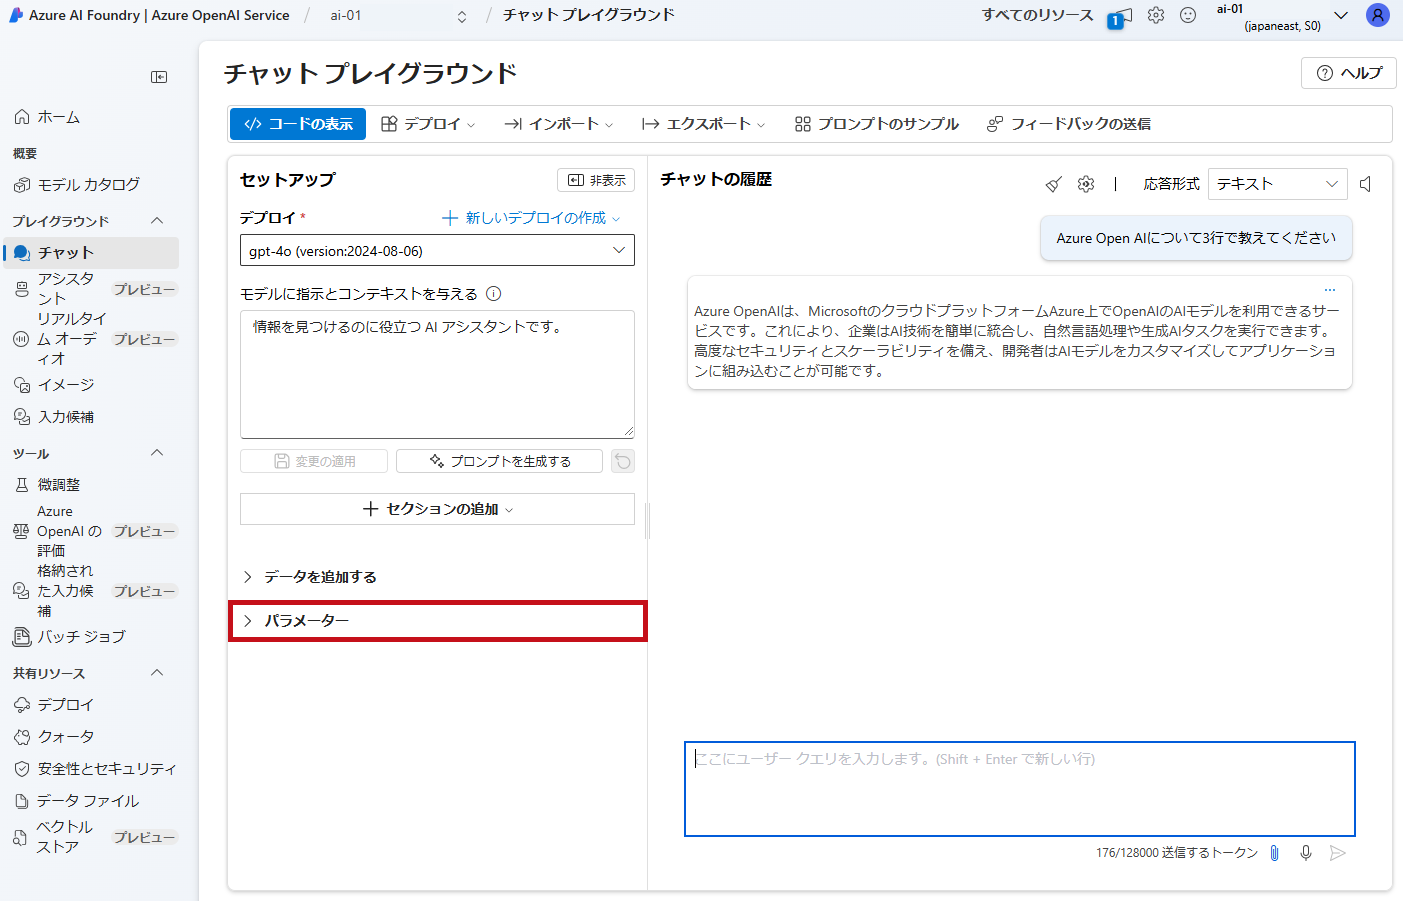The height and width of the screenshot is (901, 1403).
Task: Open chat history settings gear
Action: 1086,184
